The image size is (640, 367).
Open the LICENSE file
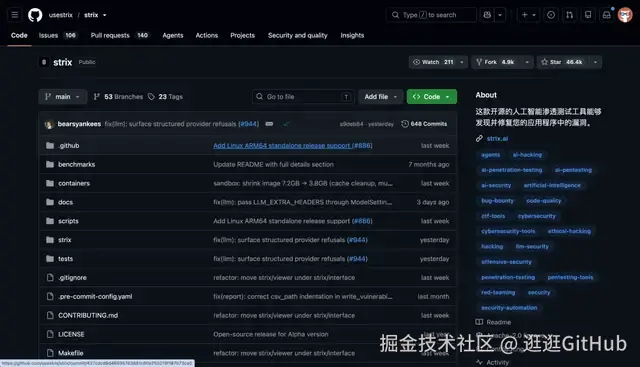click(x=71, y=334)
